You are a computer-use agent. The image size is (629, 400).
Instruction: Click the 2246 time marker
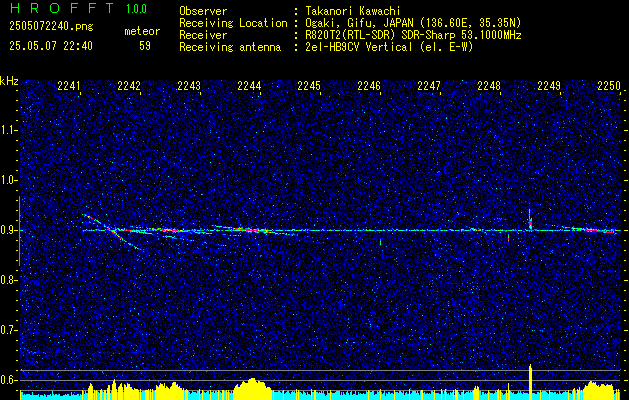pyautogui.click(x=369, y=85)
